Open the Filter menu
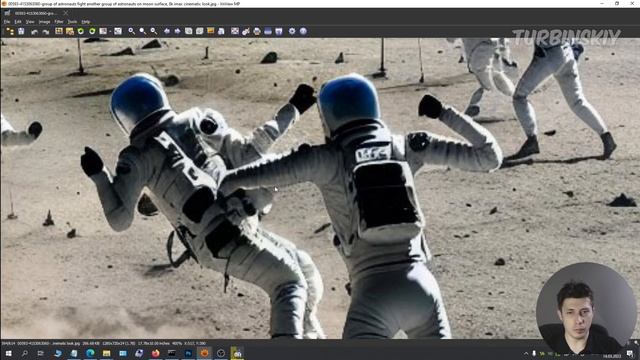This screenshot has width=640, height=360. [59, 22]
